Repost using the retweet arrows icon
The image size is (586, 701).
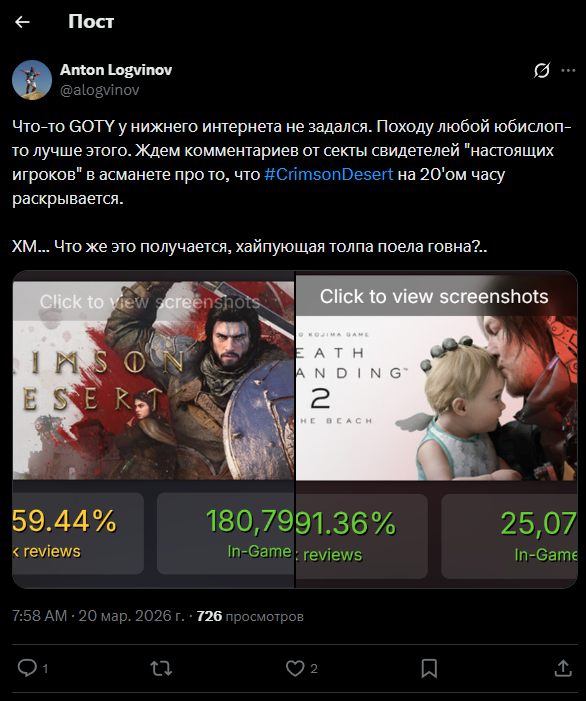tap(161, 668)
